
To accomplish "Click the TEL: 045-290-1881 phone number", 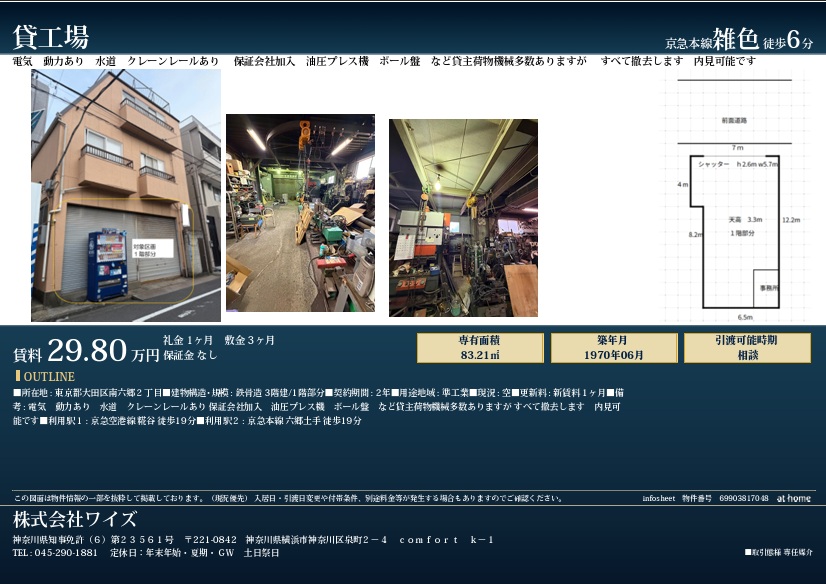I will pyautogui.click(x=55, y=552).
